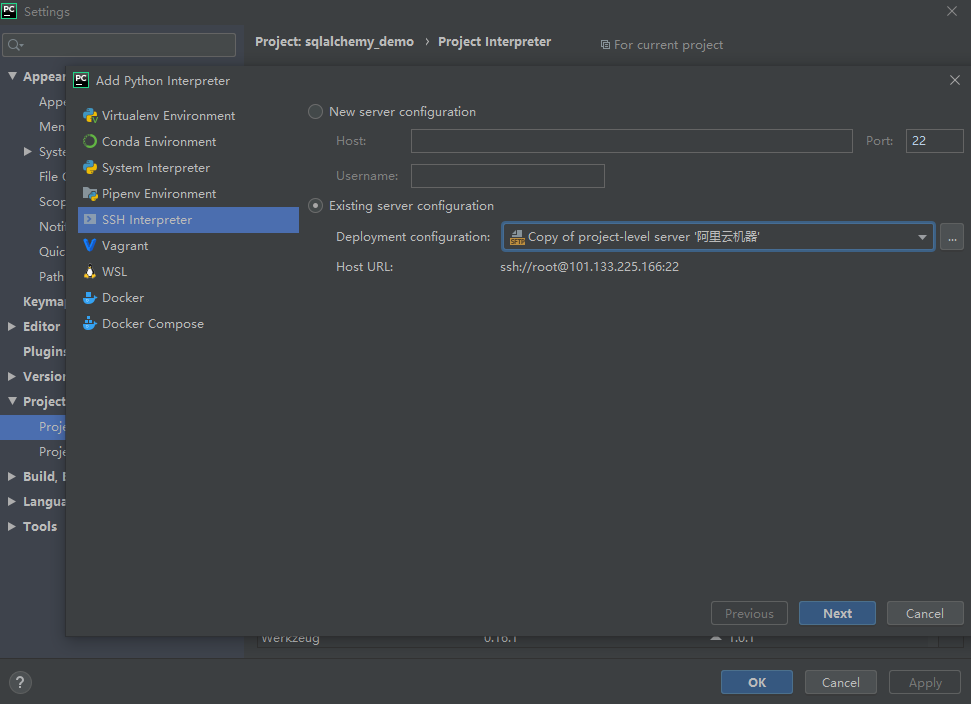Click the Host URL ssh://root@101.133.225.166:22 text
The width and height of the screenshot is (971, 704).
(x=590, y=267)
